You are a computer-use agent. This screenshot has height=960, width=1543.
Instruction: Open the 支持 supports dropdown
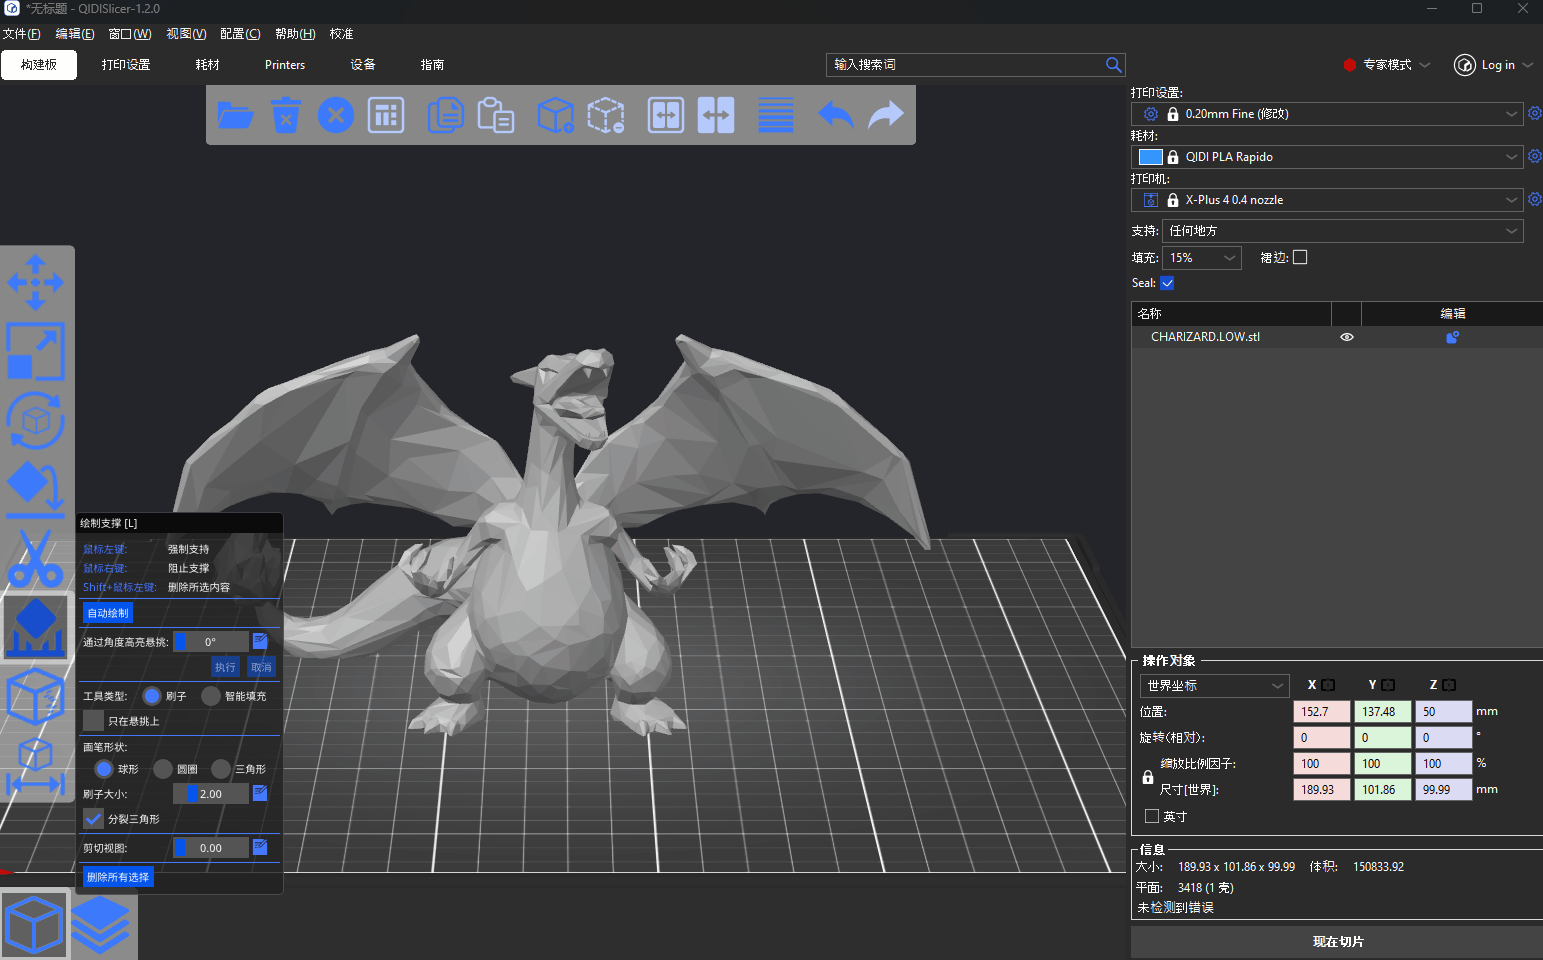[1343, 231]
